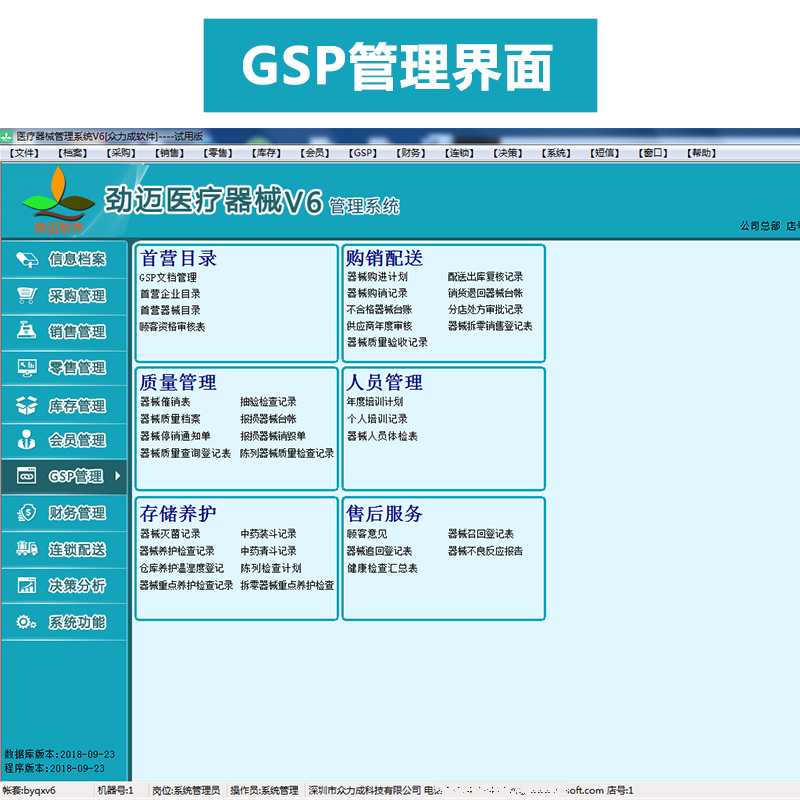Open the GSP文档管理 link
800x800 pixels.
click(168, 278)
